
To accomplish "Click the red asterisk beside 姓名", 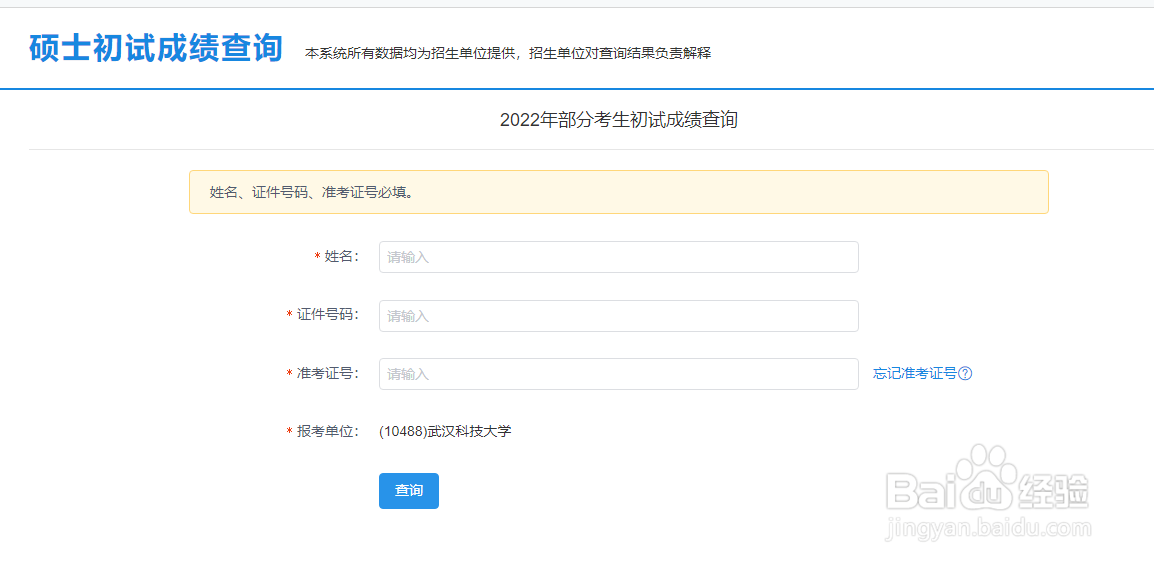I will 318,257.
